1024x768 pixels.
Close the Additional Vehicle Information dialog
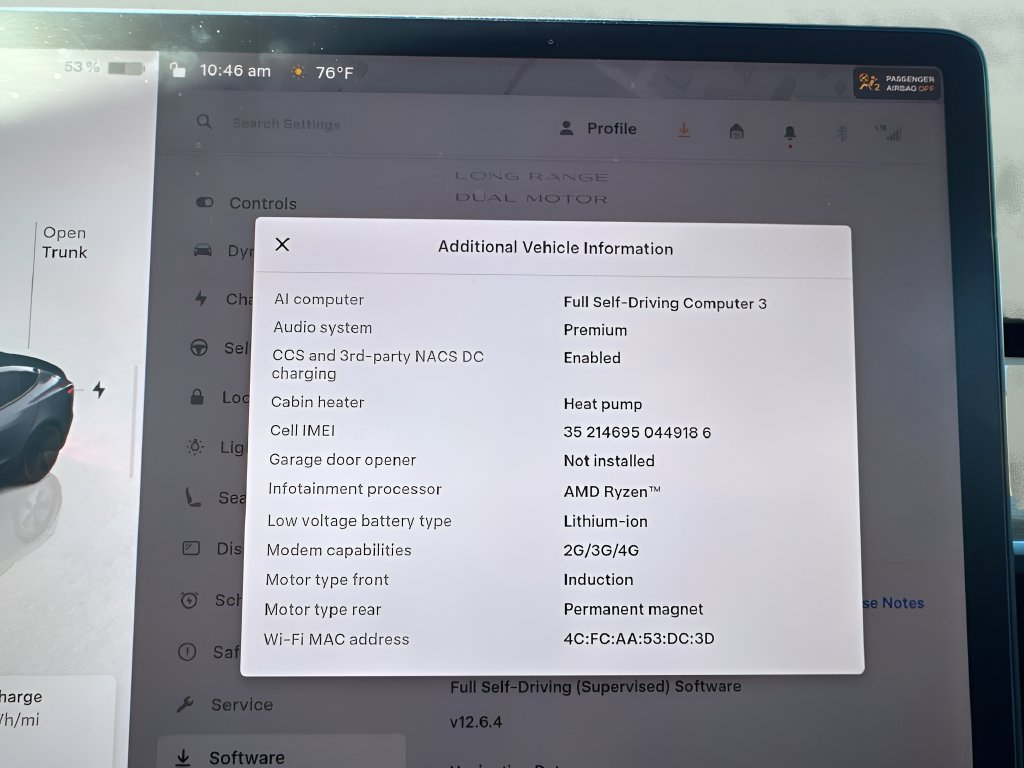282,244
